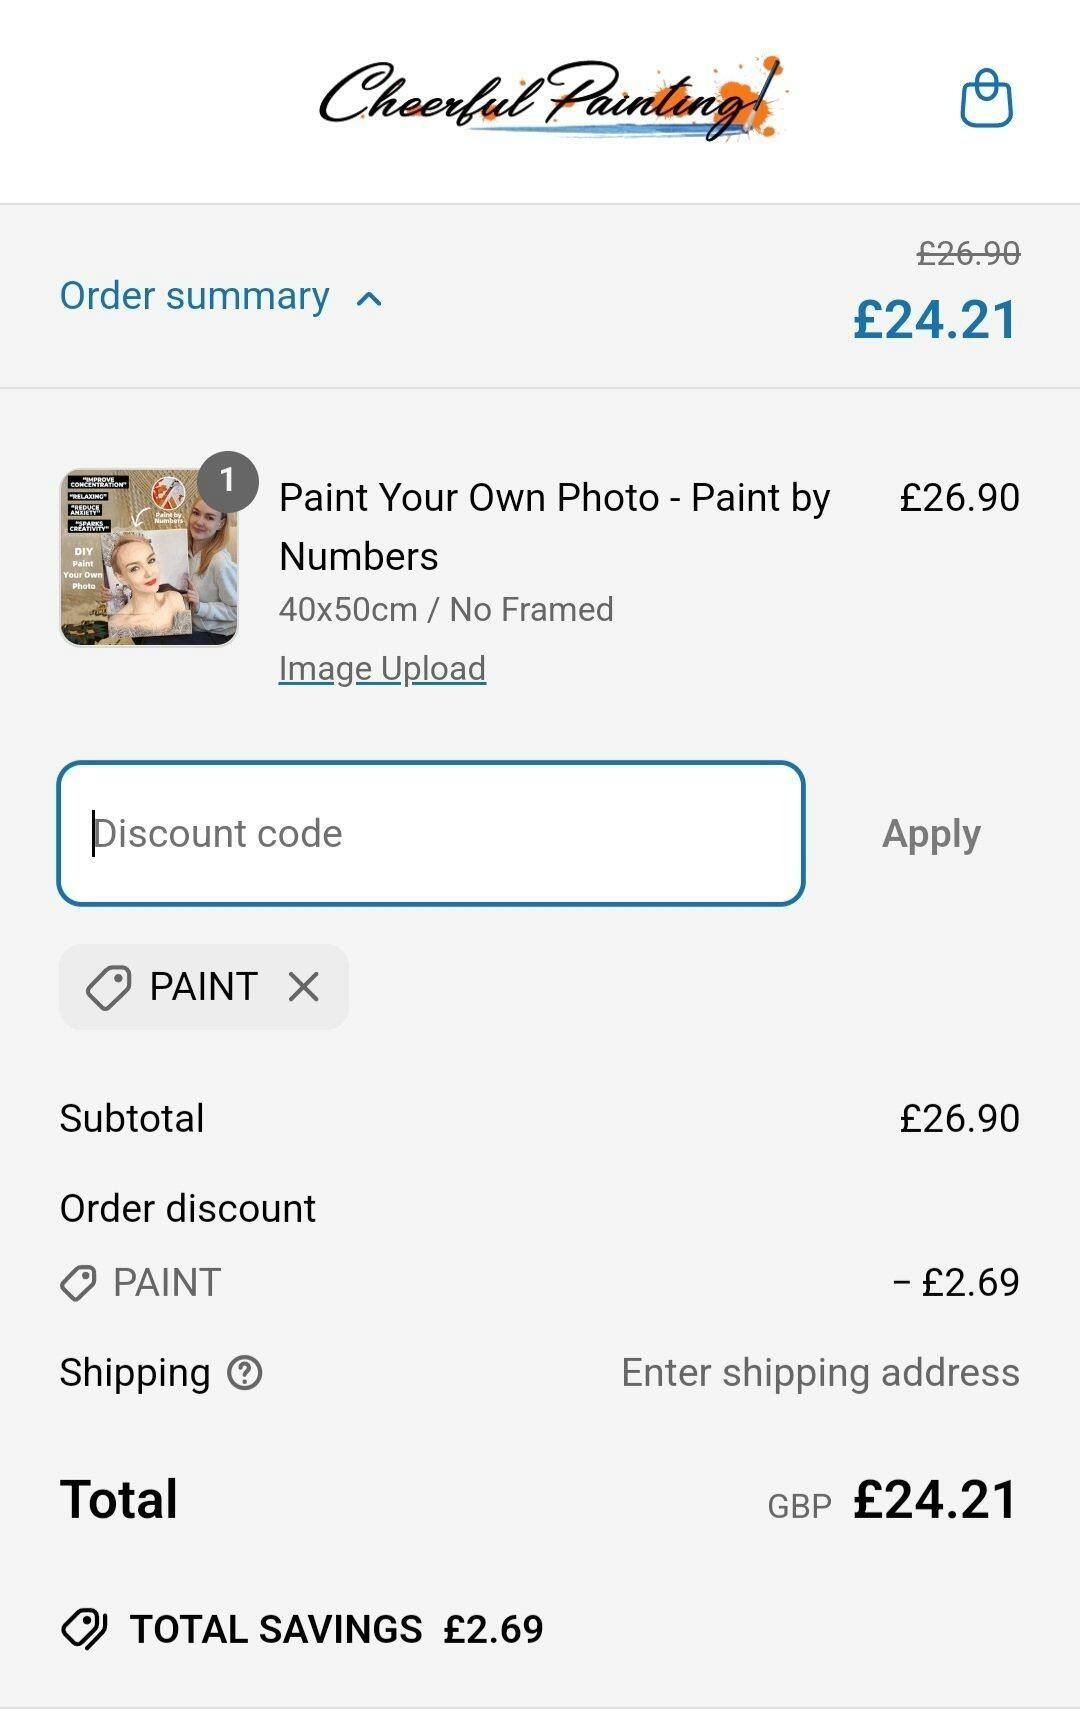Remove the PAINT discount code
The image size is (1080, 1709).
304,987
